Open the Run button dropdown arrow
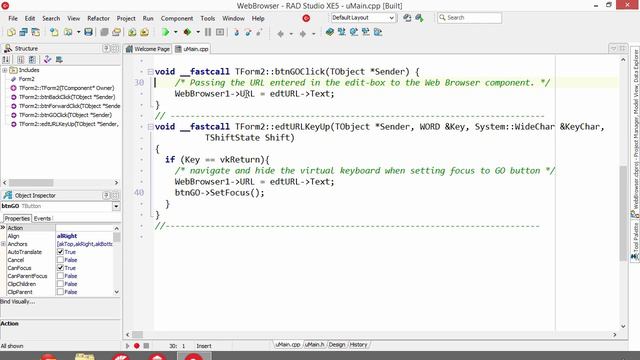640x360 pixels. tap(176, 32)
